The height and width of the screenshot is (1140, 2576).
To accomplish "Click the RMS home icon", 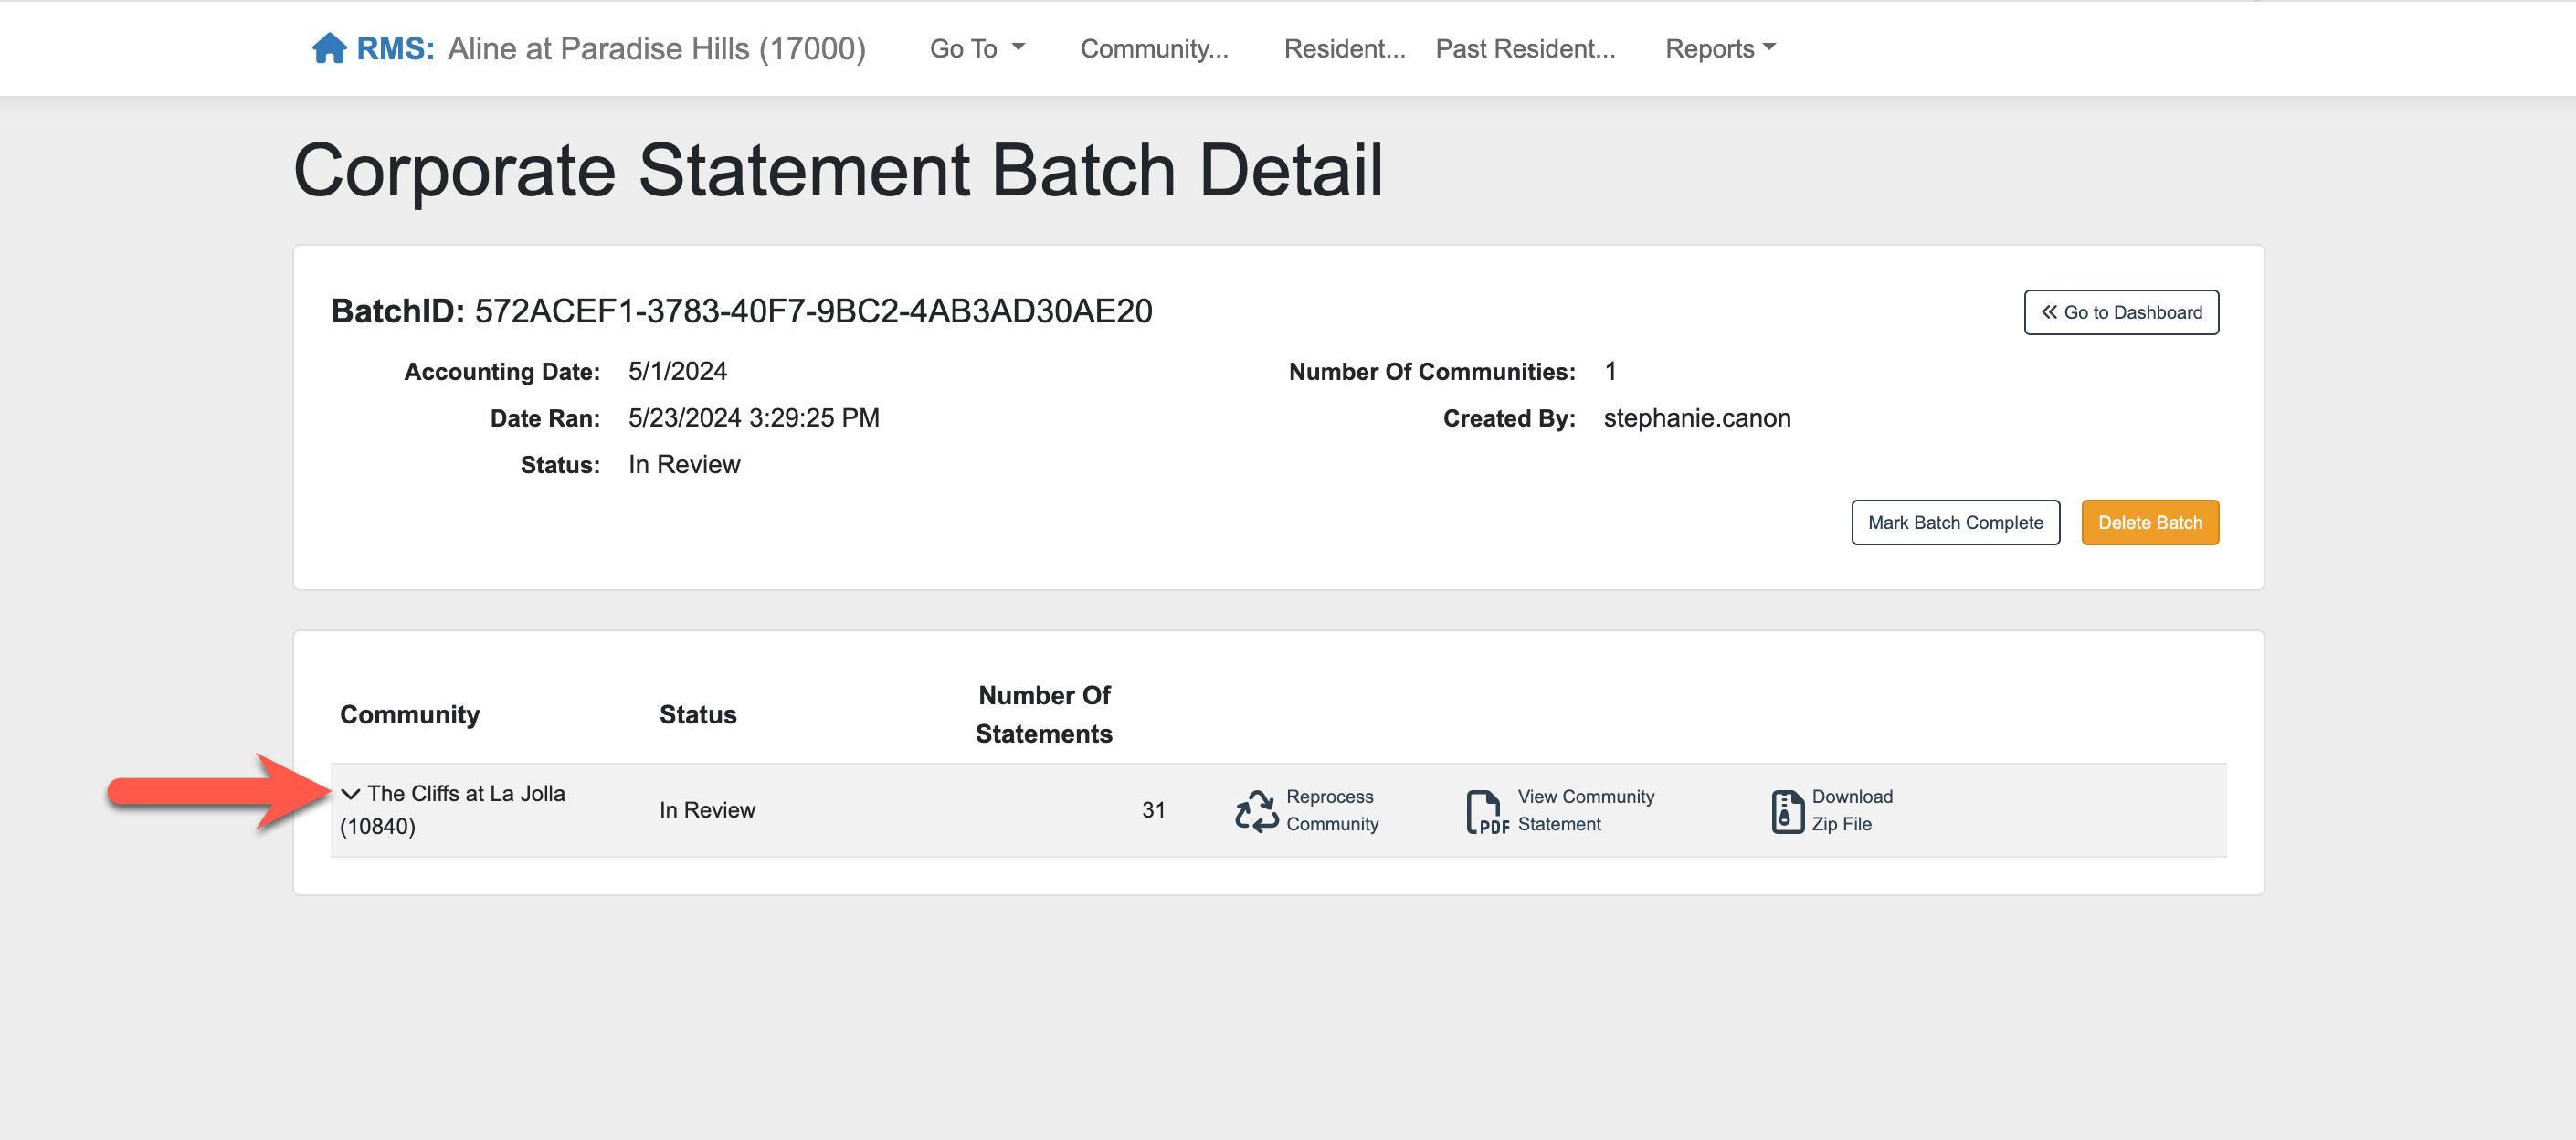I will click(x=328, y=48).
